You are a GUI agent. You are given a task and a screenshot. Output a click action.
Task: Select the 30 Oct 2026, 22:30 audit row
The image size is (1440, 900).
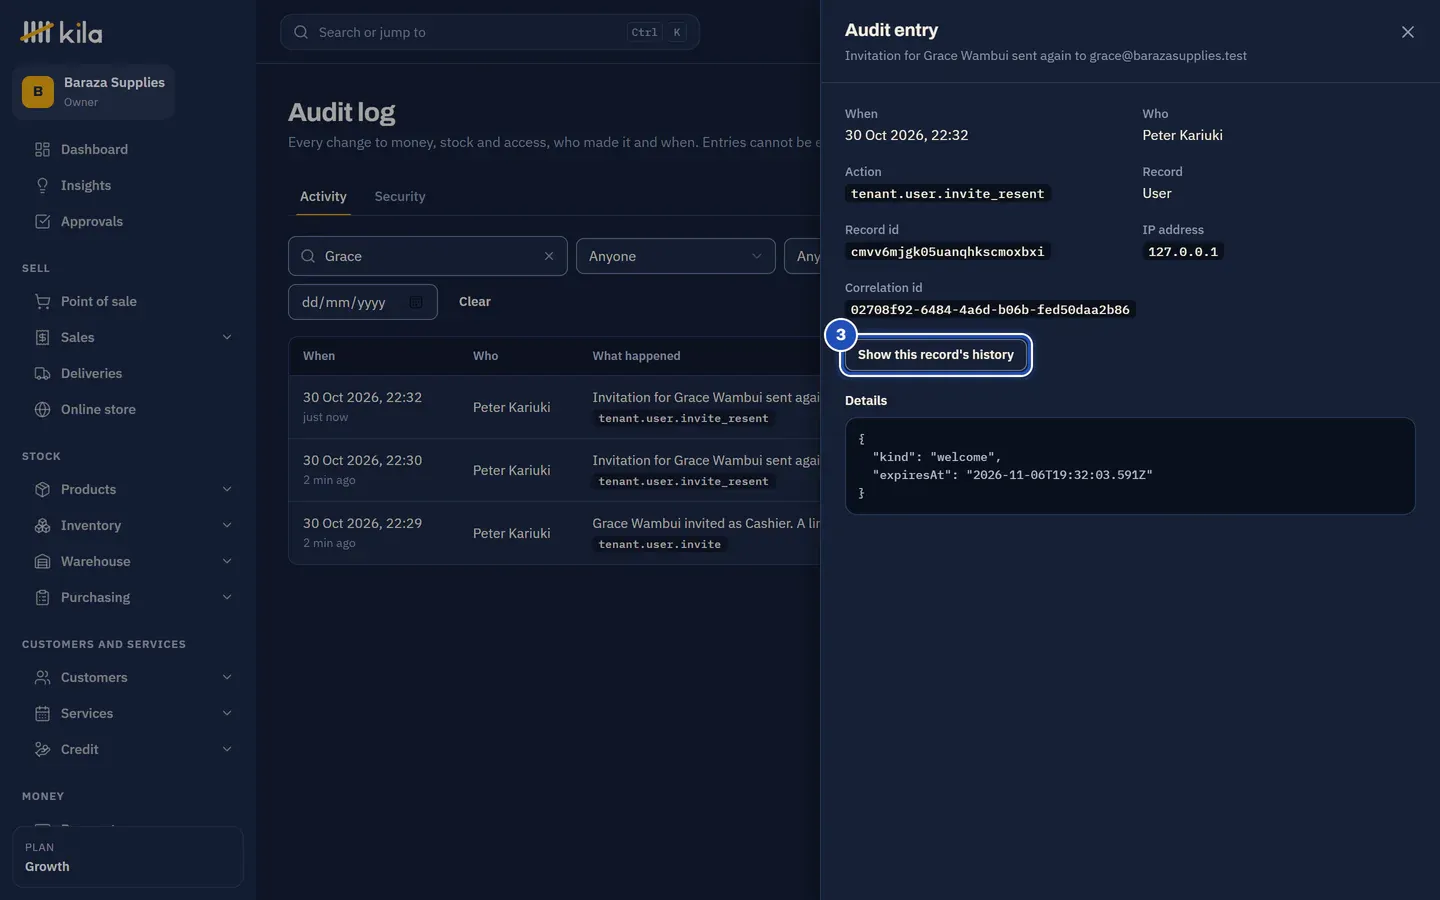point(555,470)
